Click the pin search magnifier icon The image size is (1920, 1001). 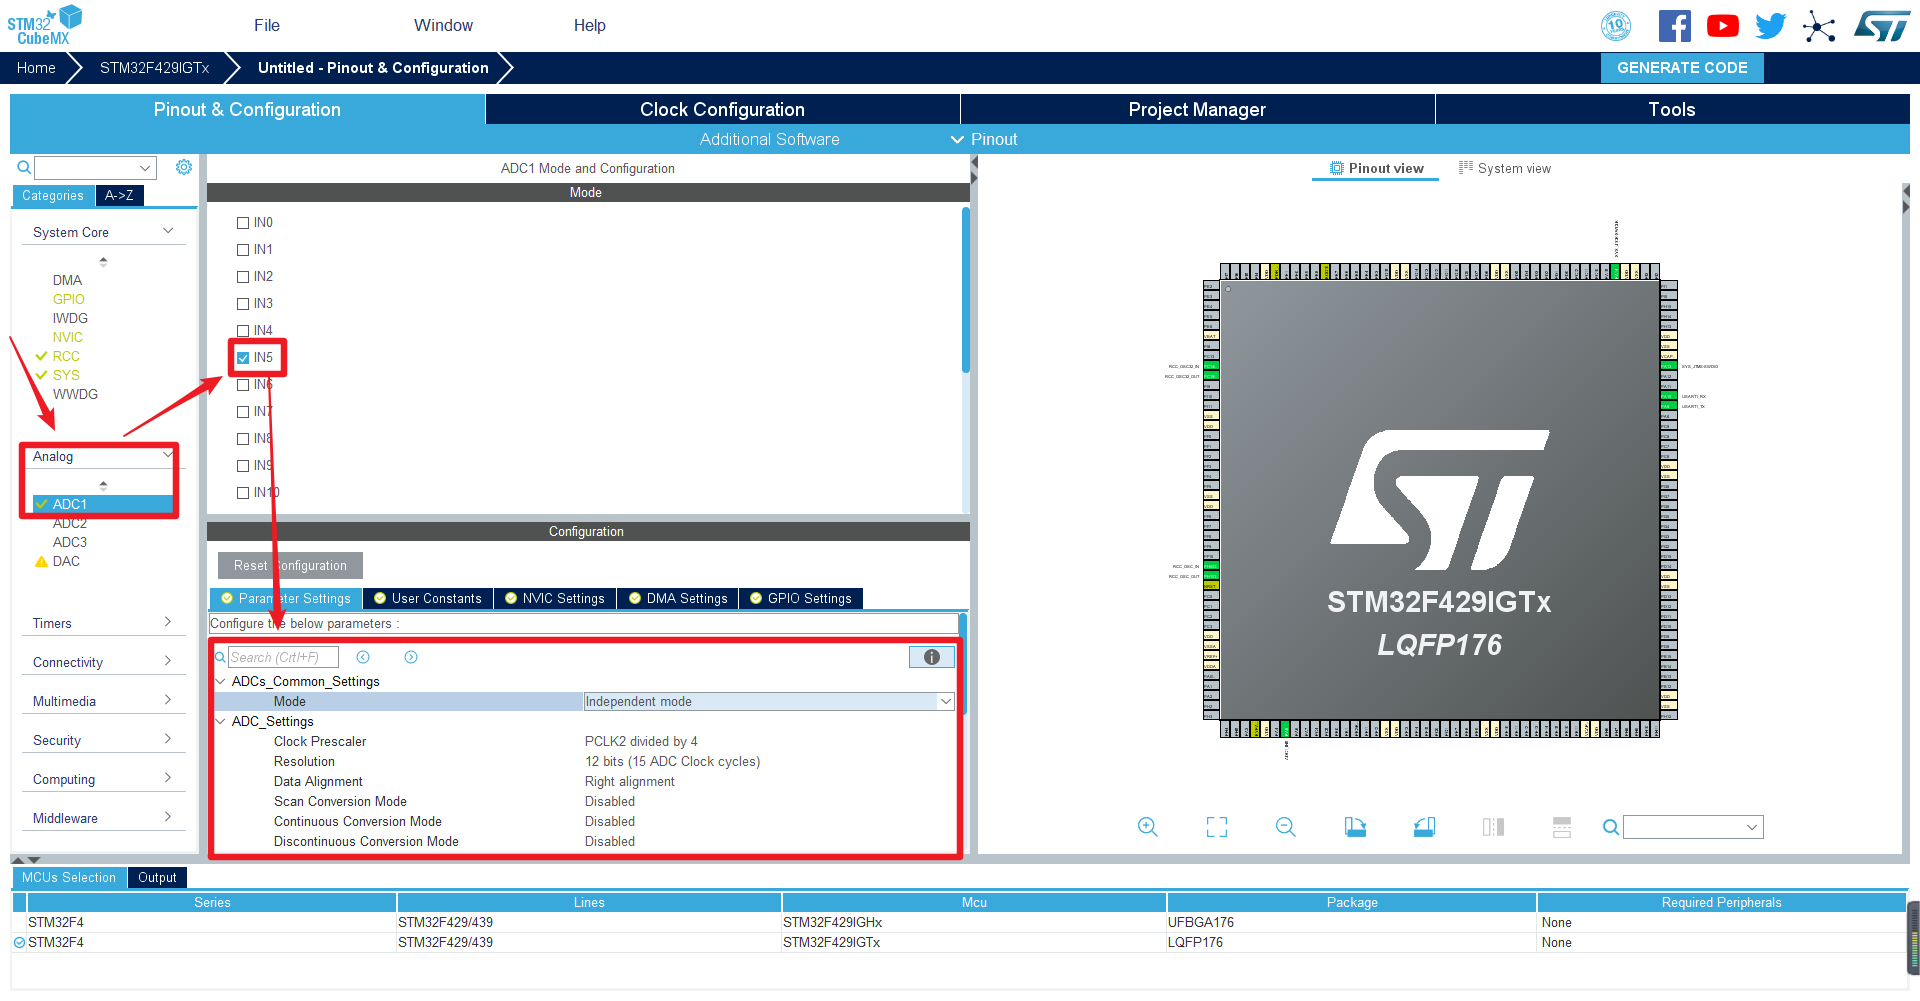[x=1611, y=827]
